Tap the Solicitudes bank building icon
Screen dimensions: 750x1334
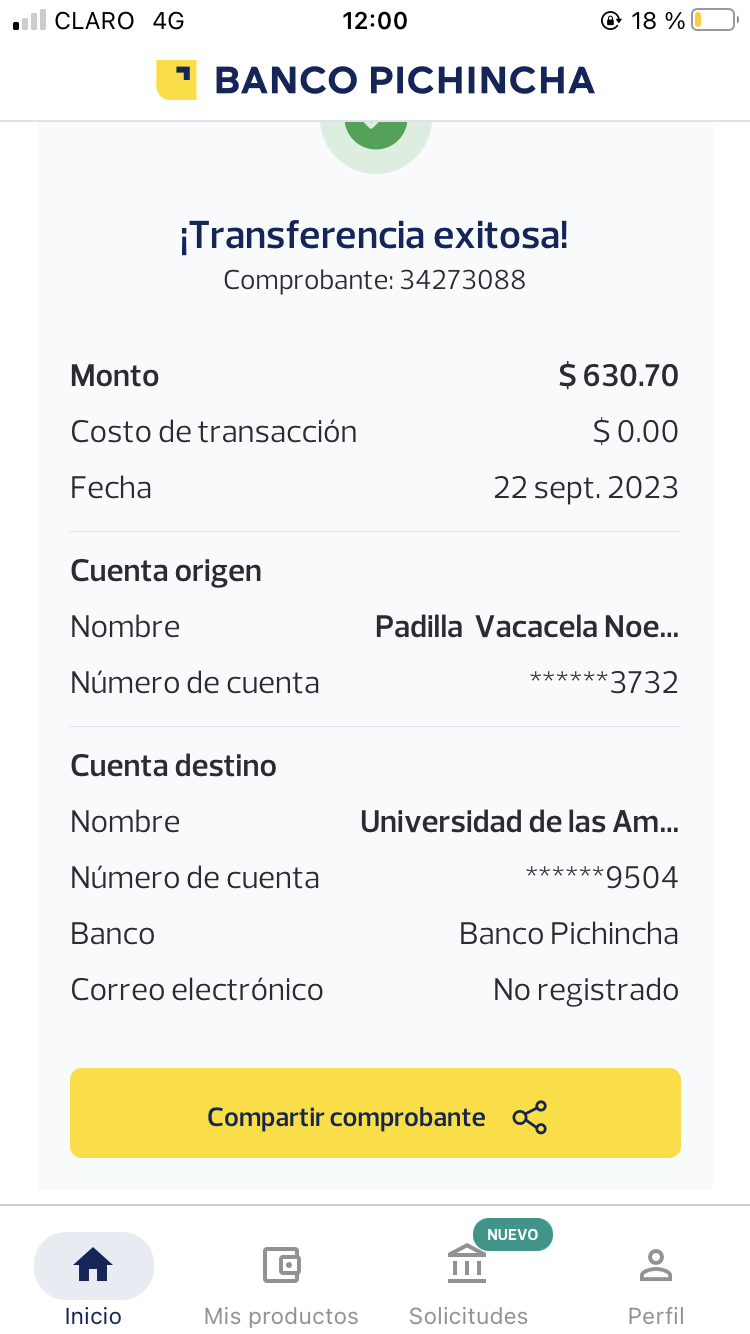click(x=467, y=1266)
